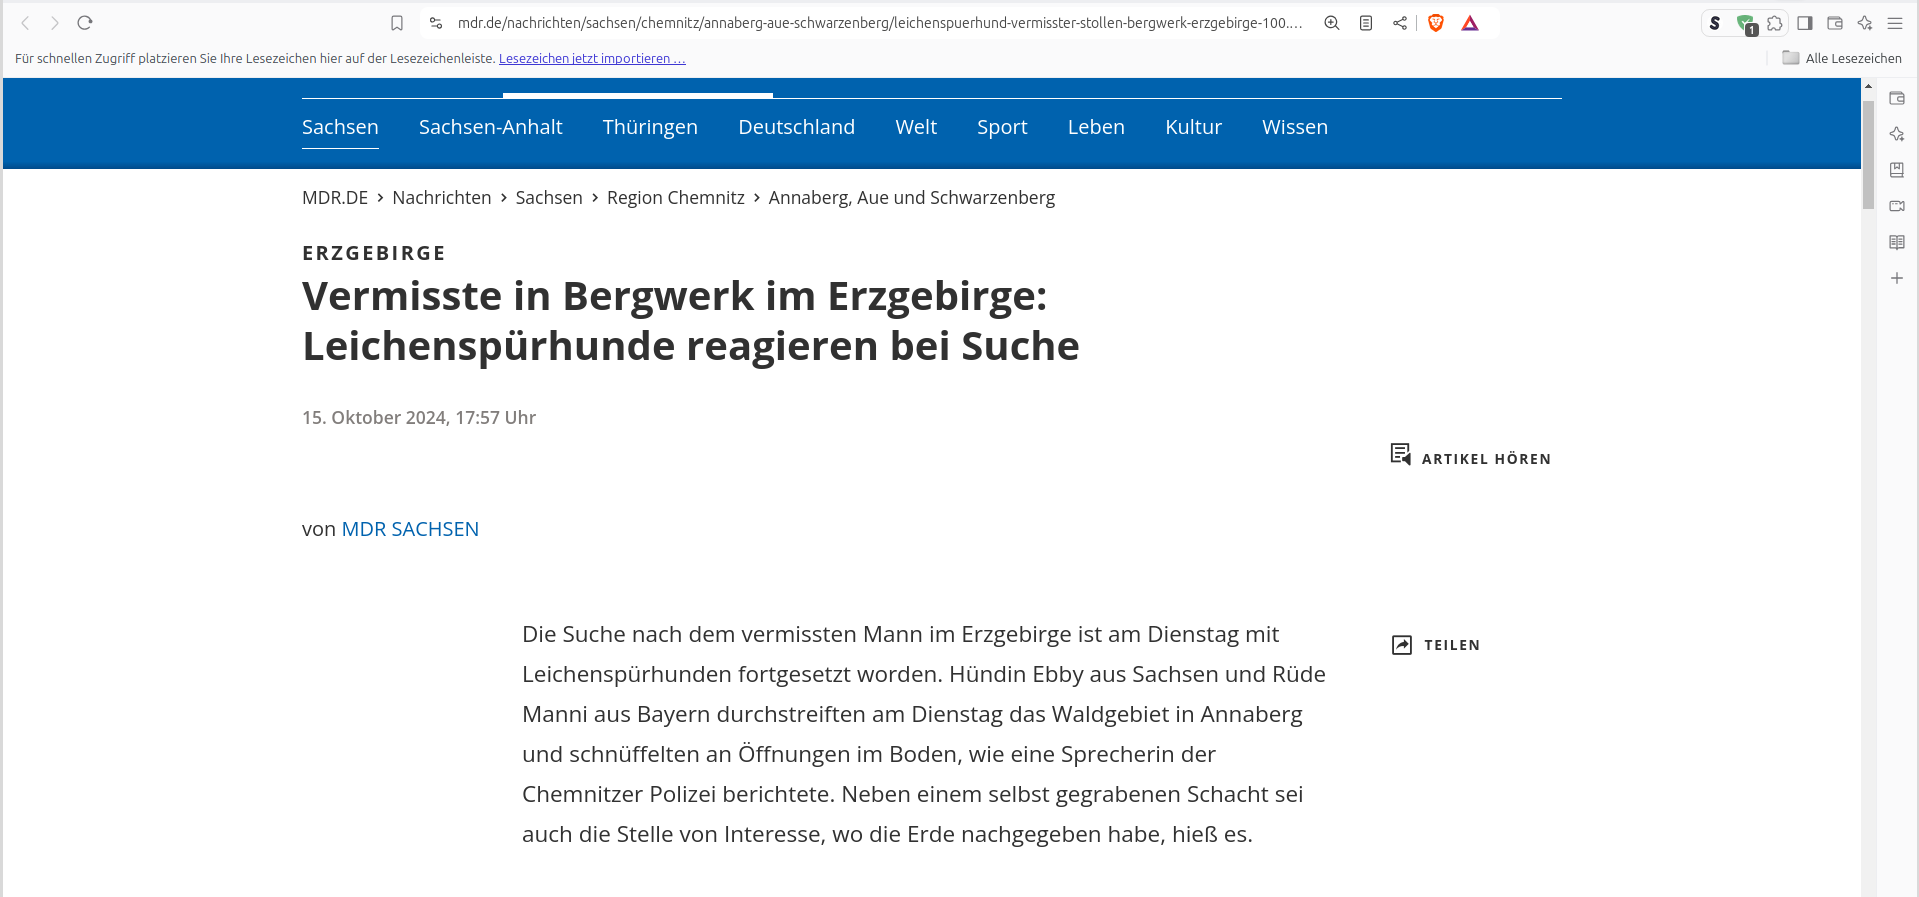Click the share icon in address bar
1919x897 pixels.
1400,23
